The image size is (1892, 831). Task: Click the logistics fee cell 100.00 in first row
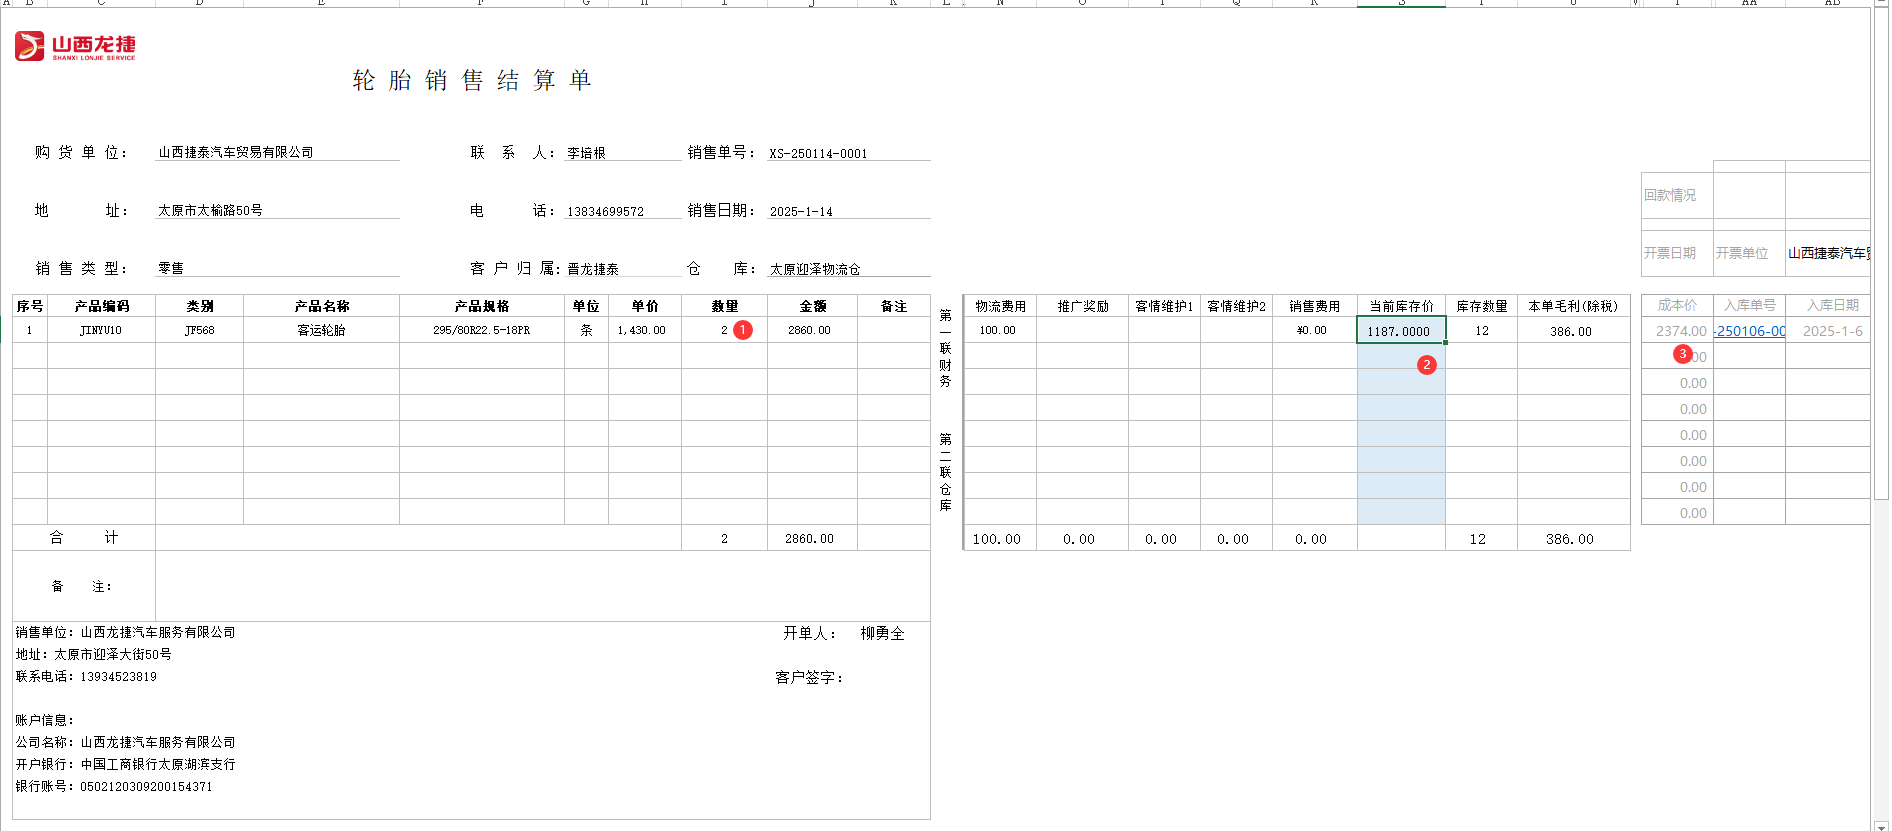click(x=998, y=330)
